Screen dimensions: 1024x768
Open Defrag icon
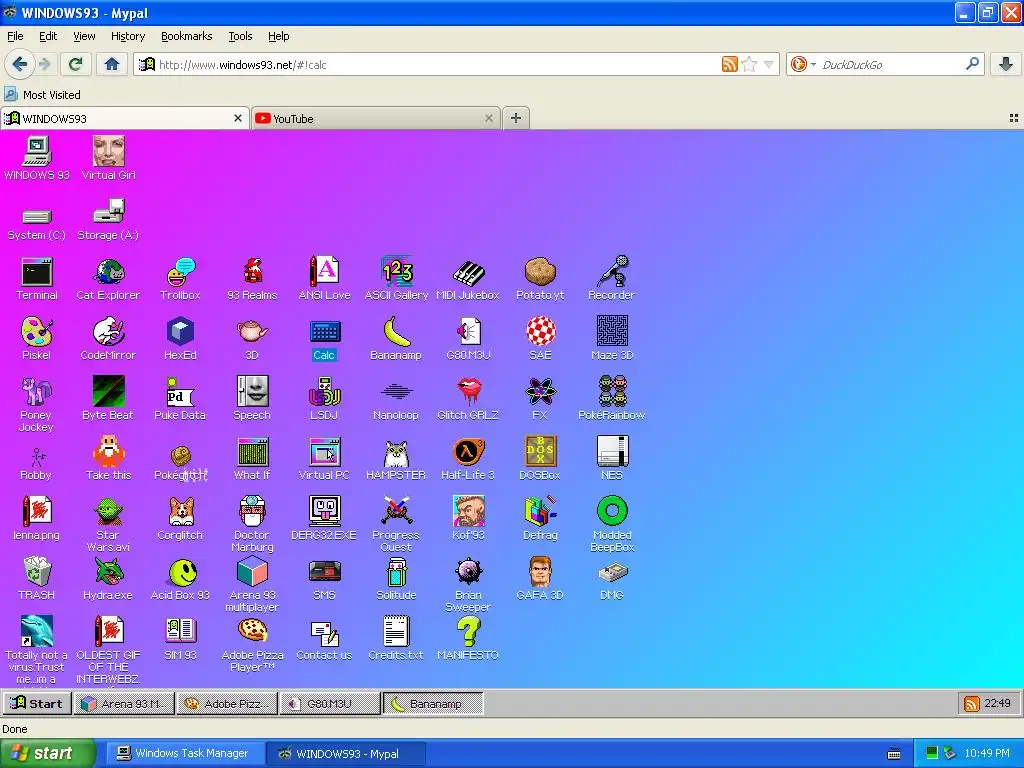[540, 519]
